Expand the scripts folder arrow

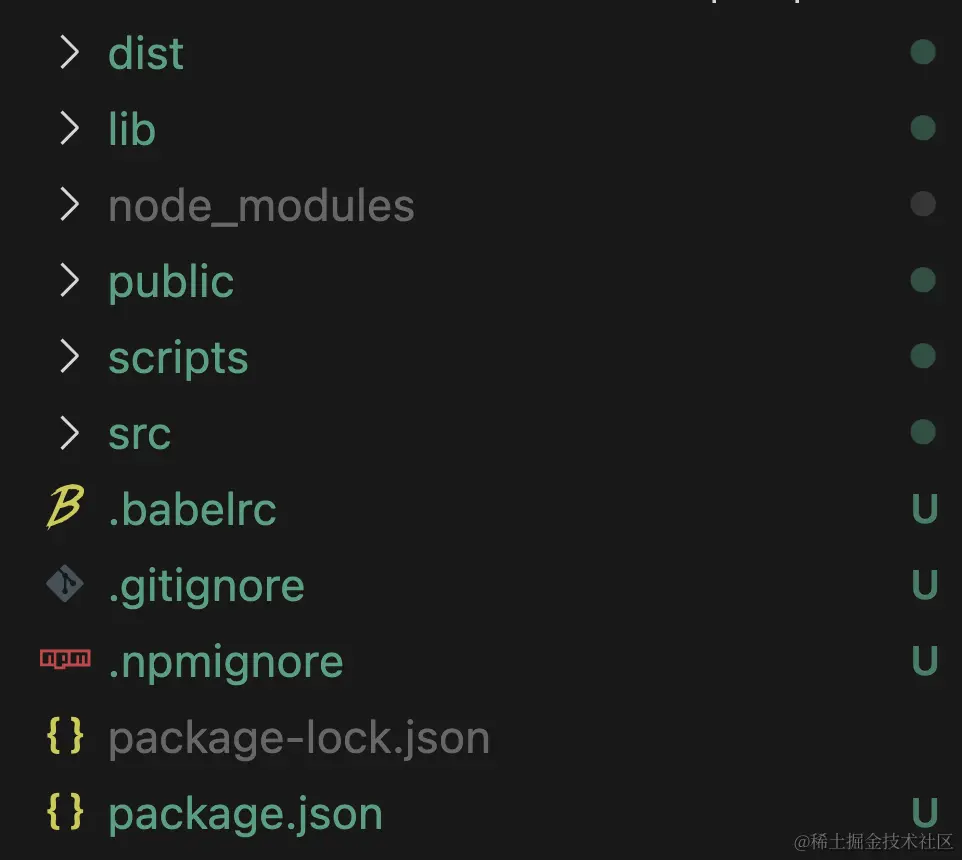click(x=68, y=357)
